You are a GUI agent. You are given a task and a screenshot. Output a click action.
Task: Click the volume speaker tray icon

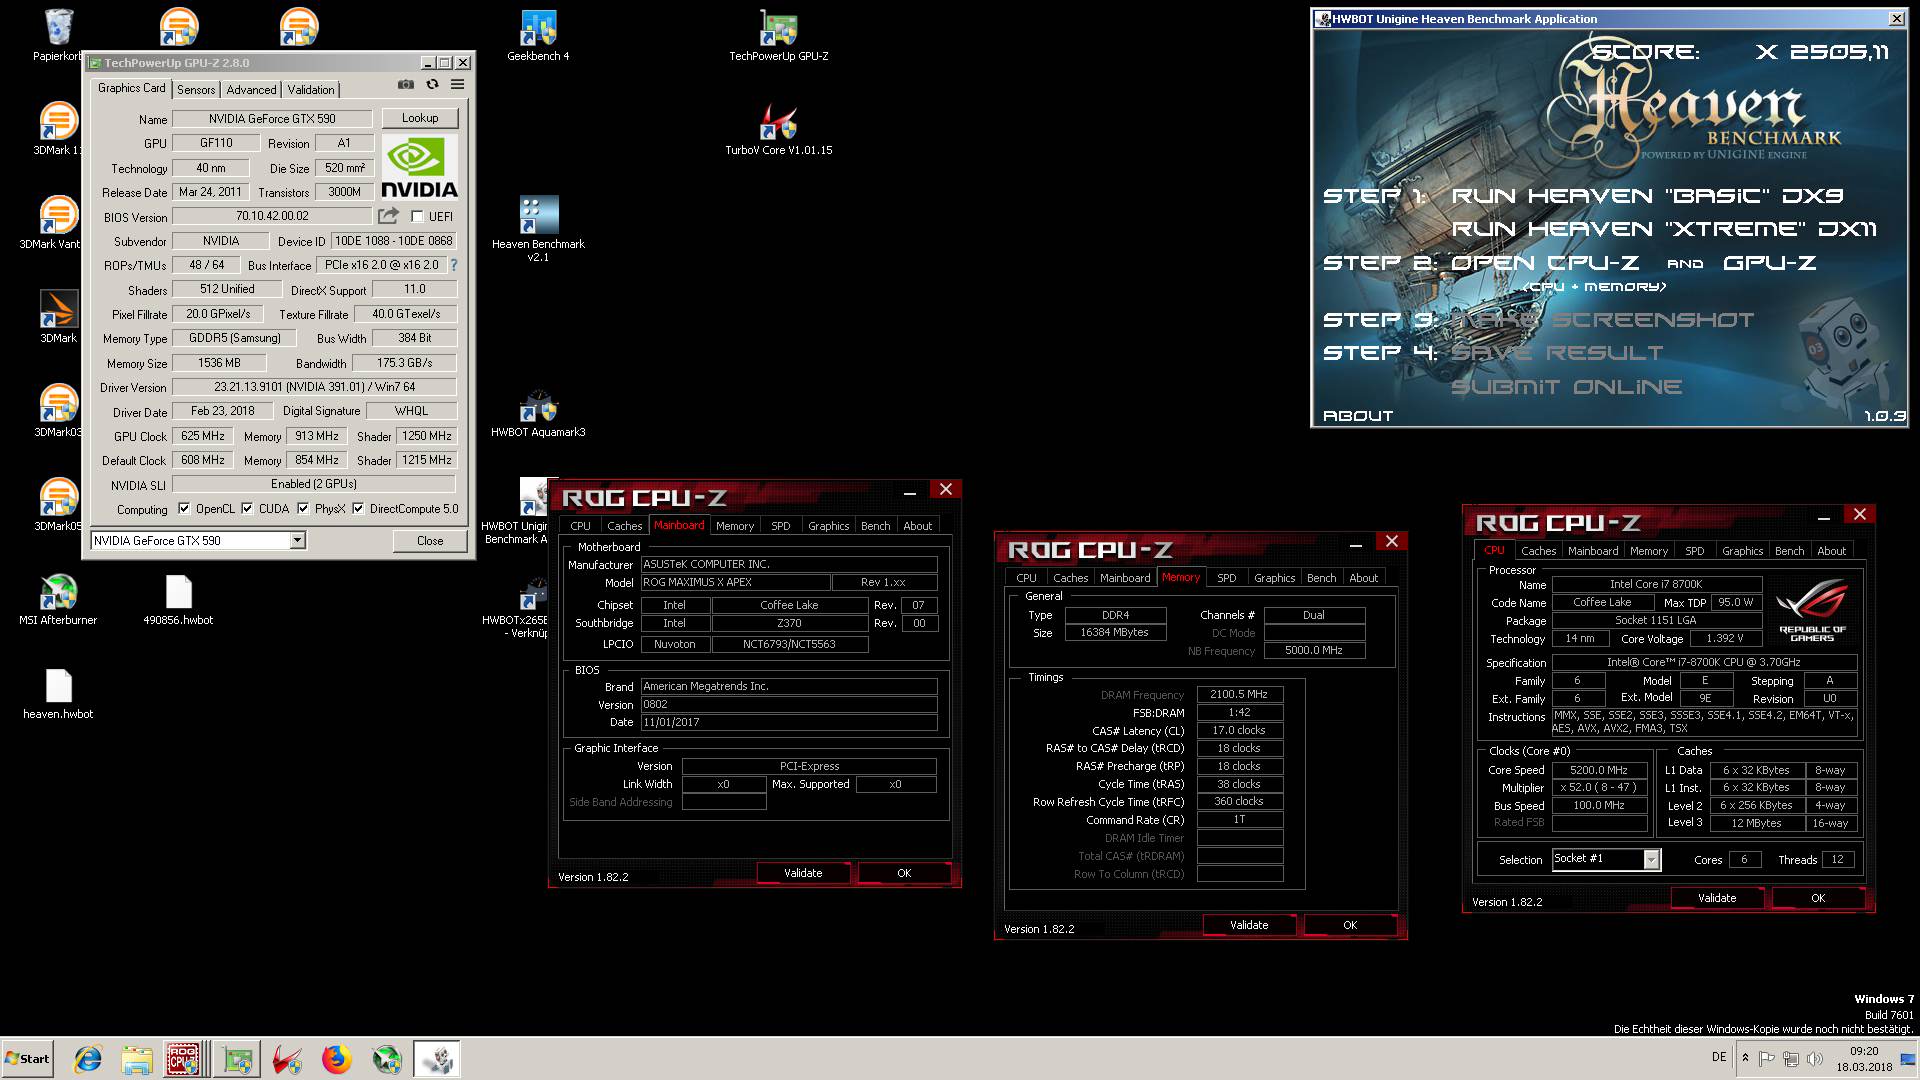pyautogui.click(x=1814, y=1058)
